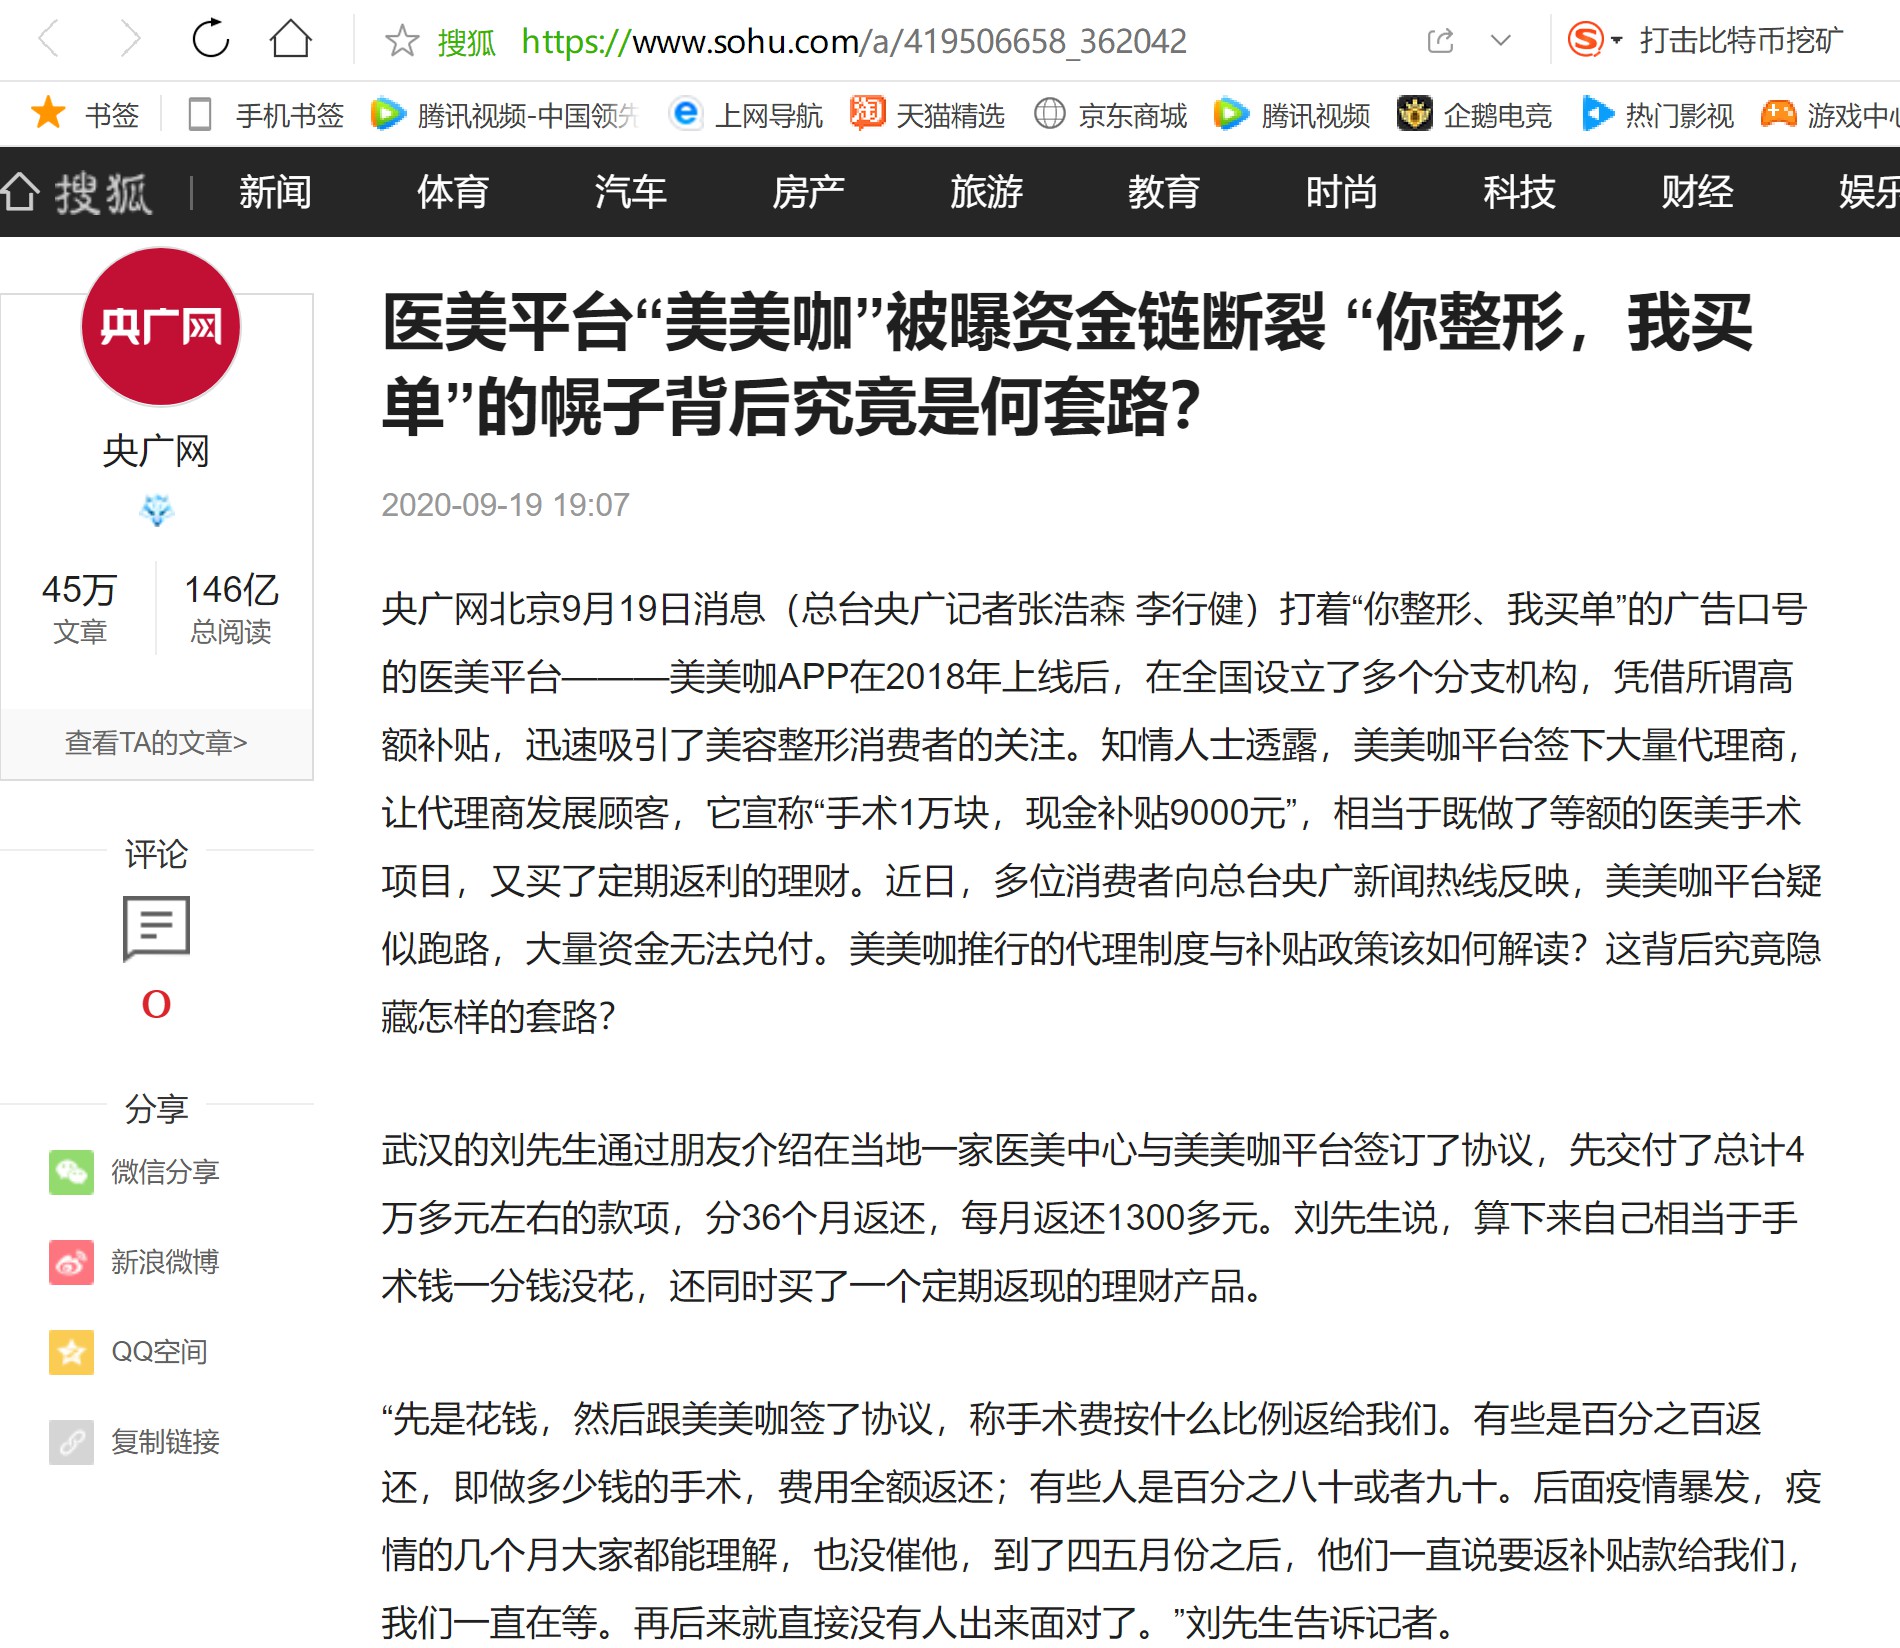Screen dimensions: 1900x1648
Task: Open the 上网导航 bookmark
Action: click(x=746, y=115)
